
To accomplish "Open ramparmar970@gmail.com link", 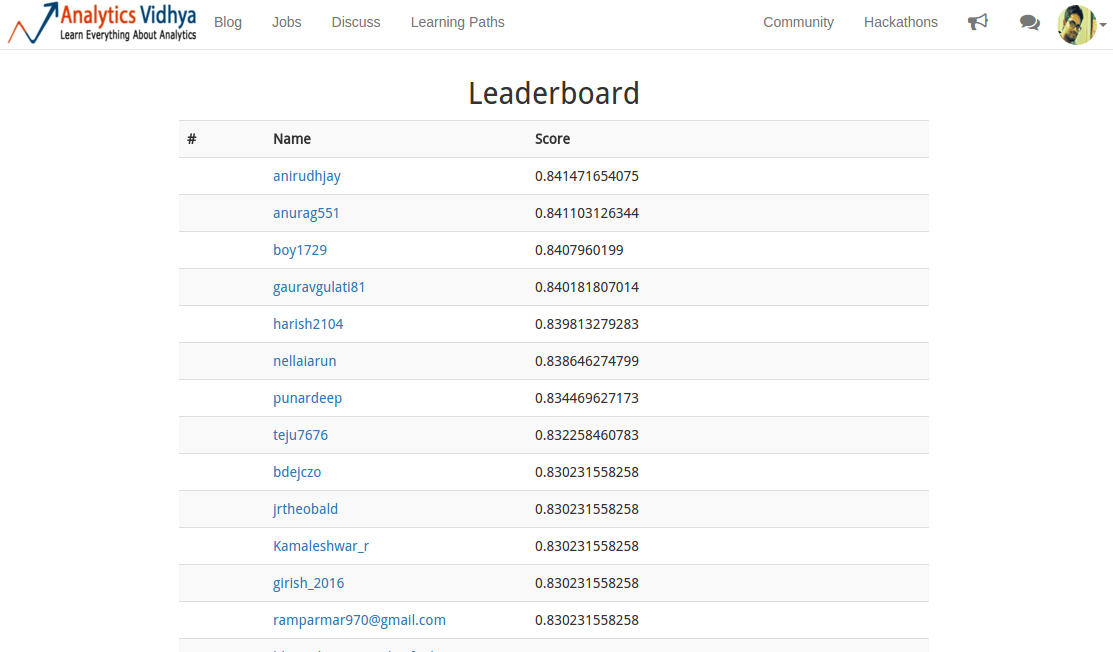I will pyautogui.click(x=359, y=619).
